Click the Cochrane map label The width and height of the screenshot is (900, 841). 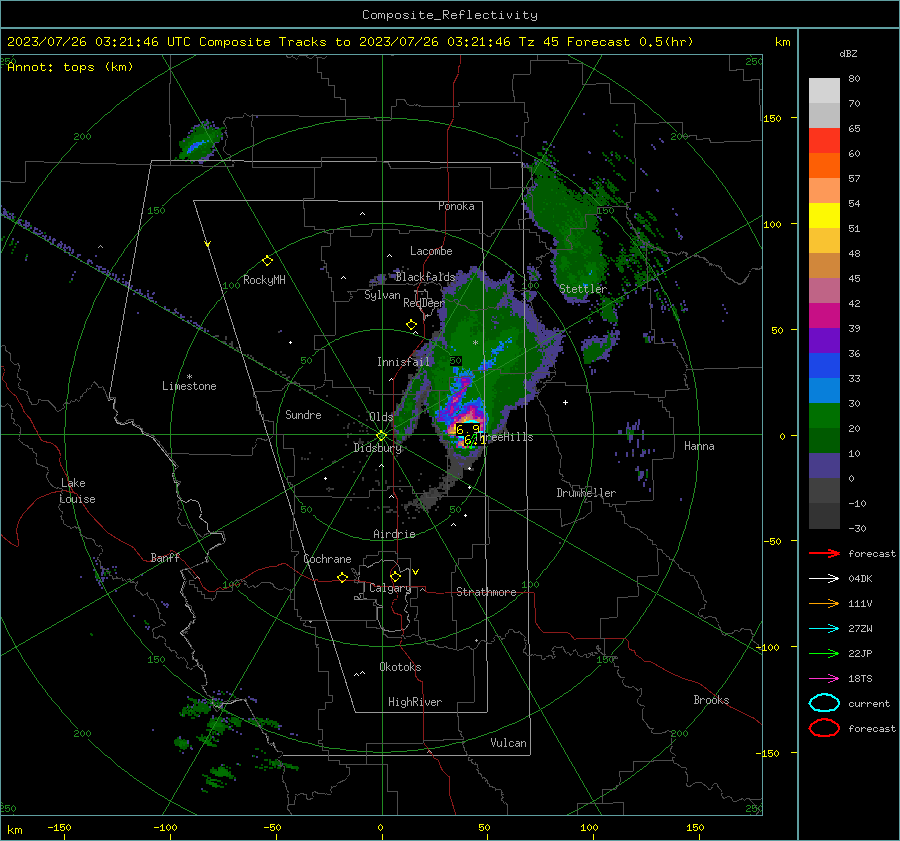pos(327,559)
